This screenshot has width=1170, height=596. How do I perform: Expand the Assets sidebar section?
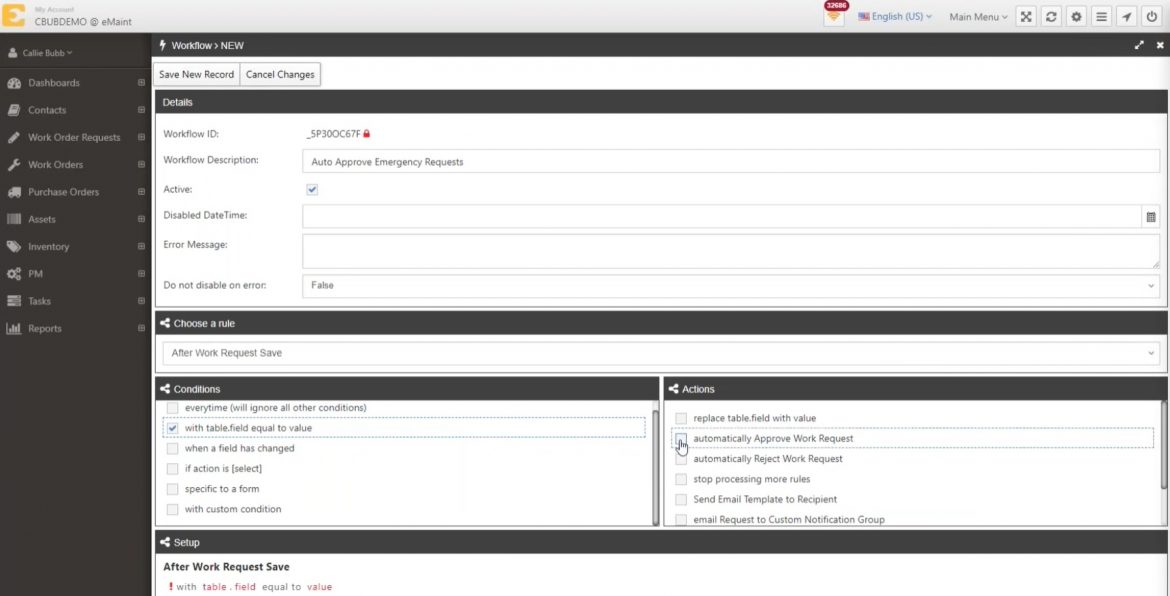[x=13, y=218]
